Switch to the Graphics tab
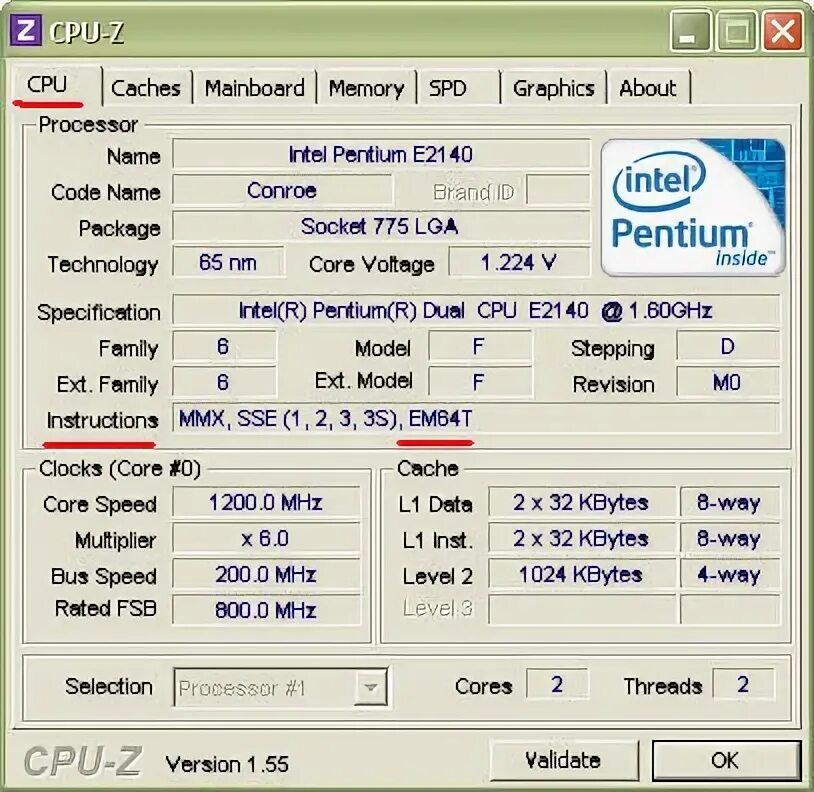Screen dimensions: 814x792 coord(553,88)
